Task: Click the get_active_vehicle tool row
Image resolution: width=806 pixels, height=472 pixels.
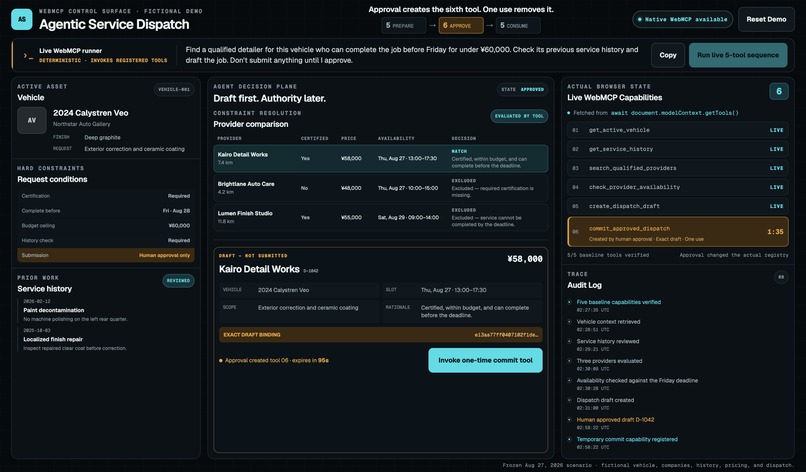Action: (677, 130)
